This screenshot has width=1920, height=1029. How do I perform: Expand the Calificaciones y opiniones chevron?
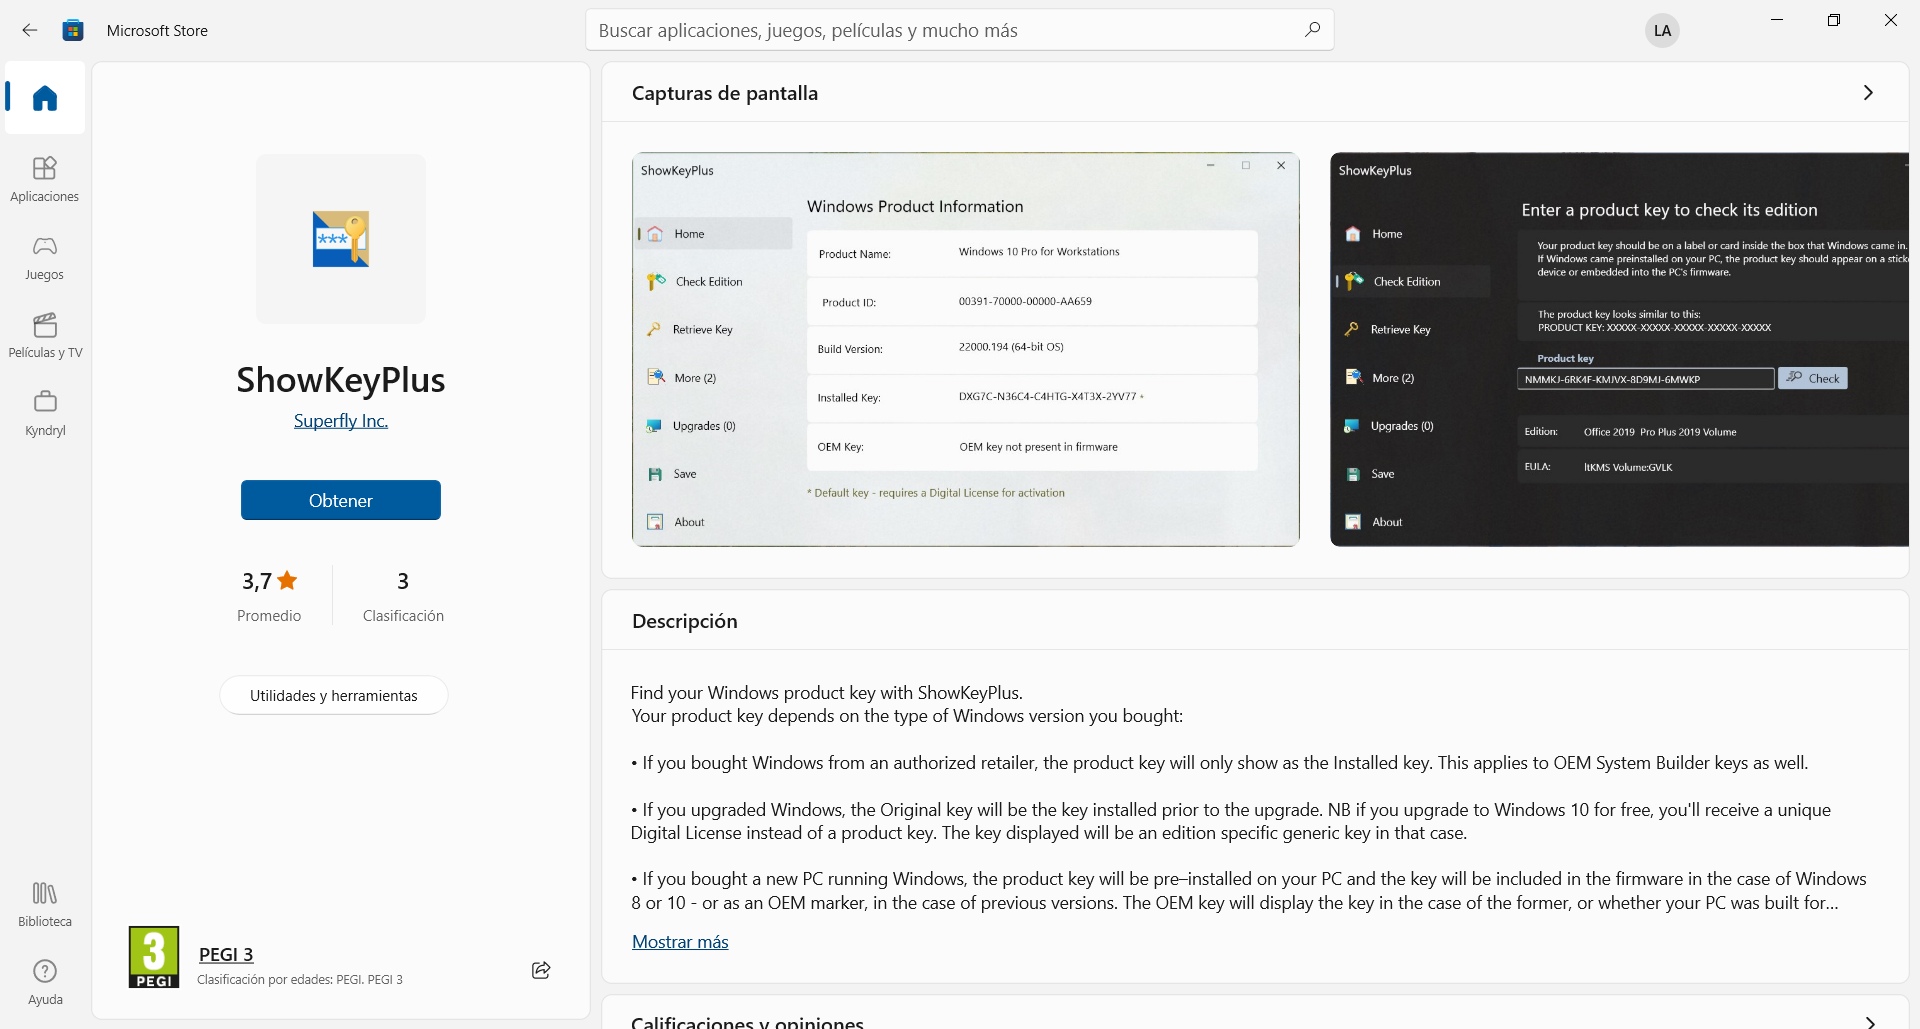[x=1868, y=1022]
